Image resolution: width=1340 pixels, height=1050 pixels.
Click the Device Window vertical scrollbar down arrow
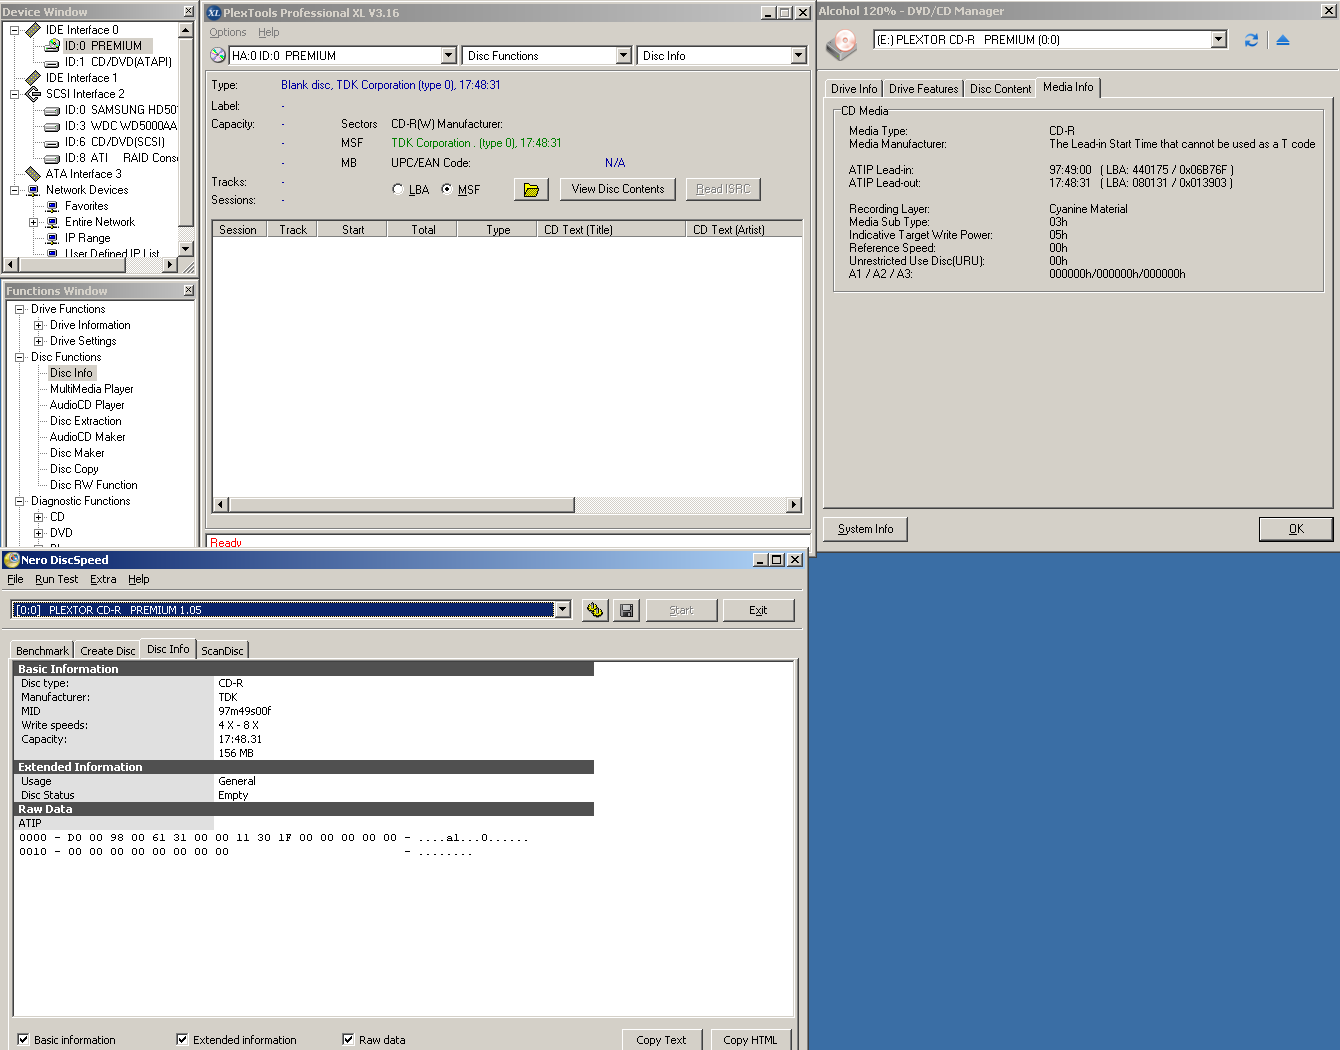coord(185,248)
